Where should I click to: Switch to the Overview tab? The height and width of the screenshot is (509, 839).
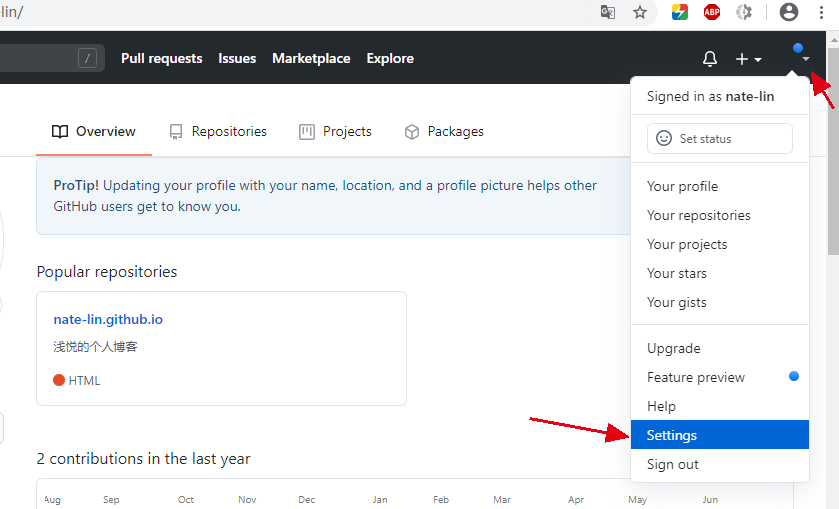(94, 132)
